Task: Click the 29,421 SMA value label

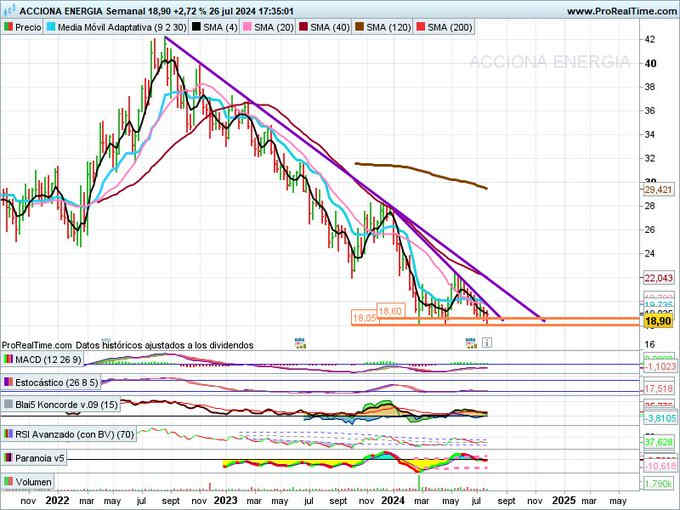Action: point(658,190)
